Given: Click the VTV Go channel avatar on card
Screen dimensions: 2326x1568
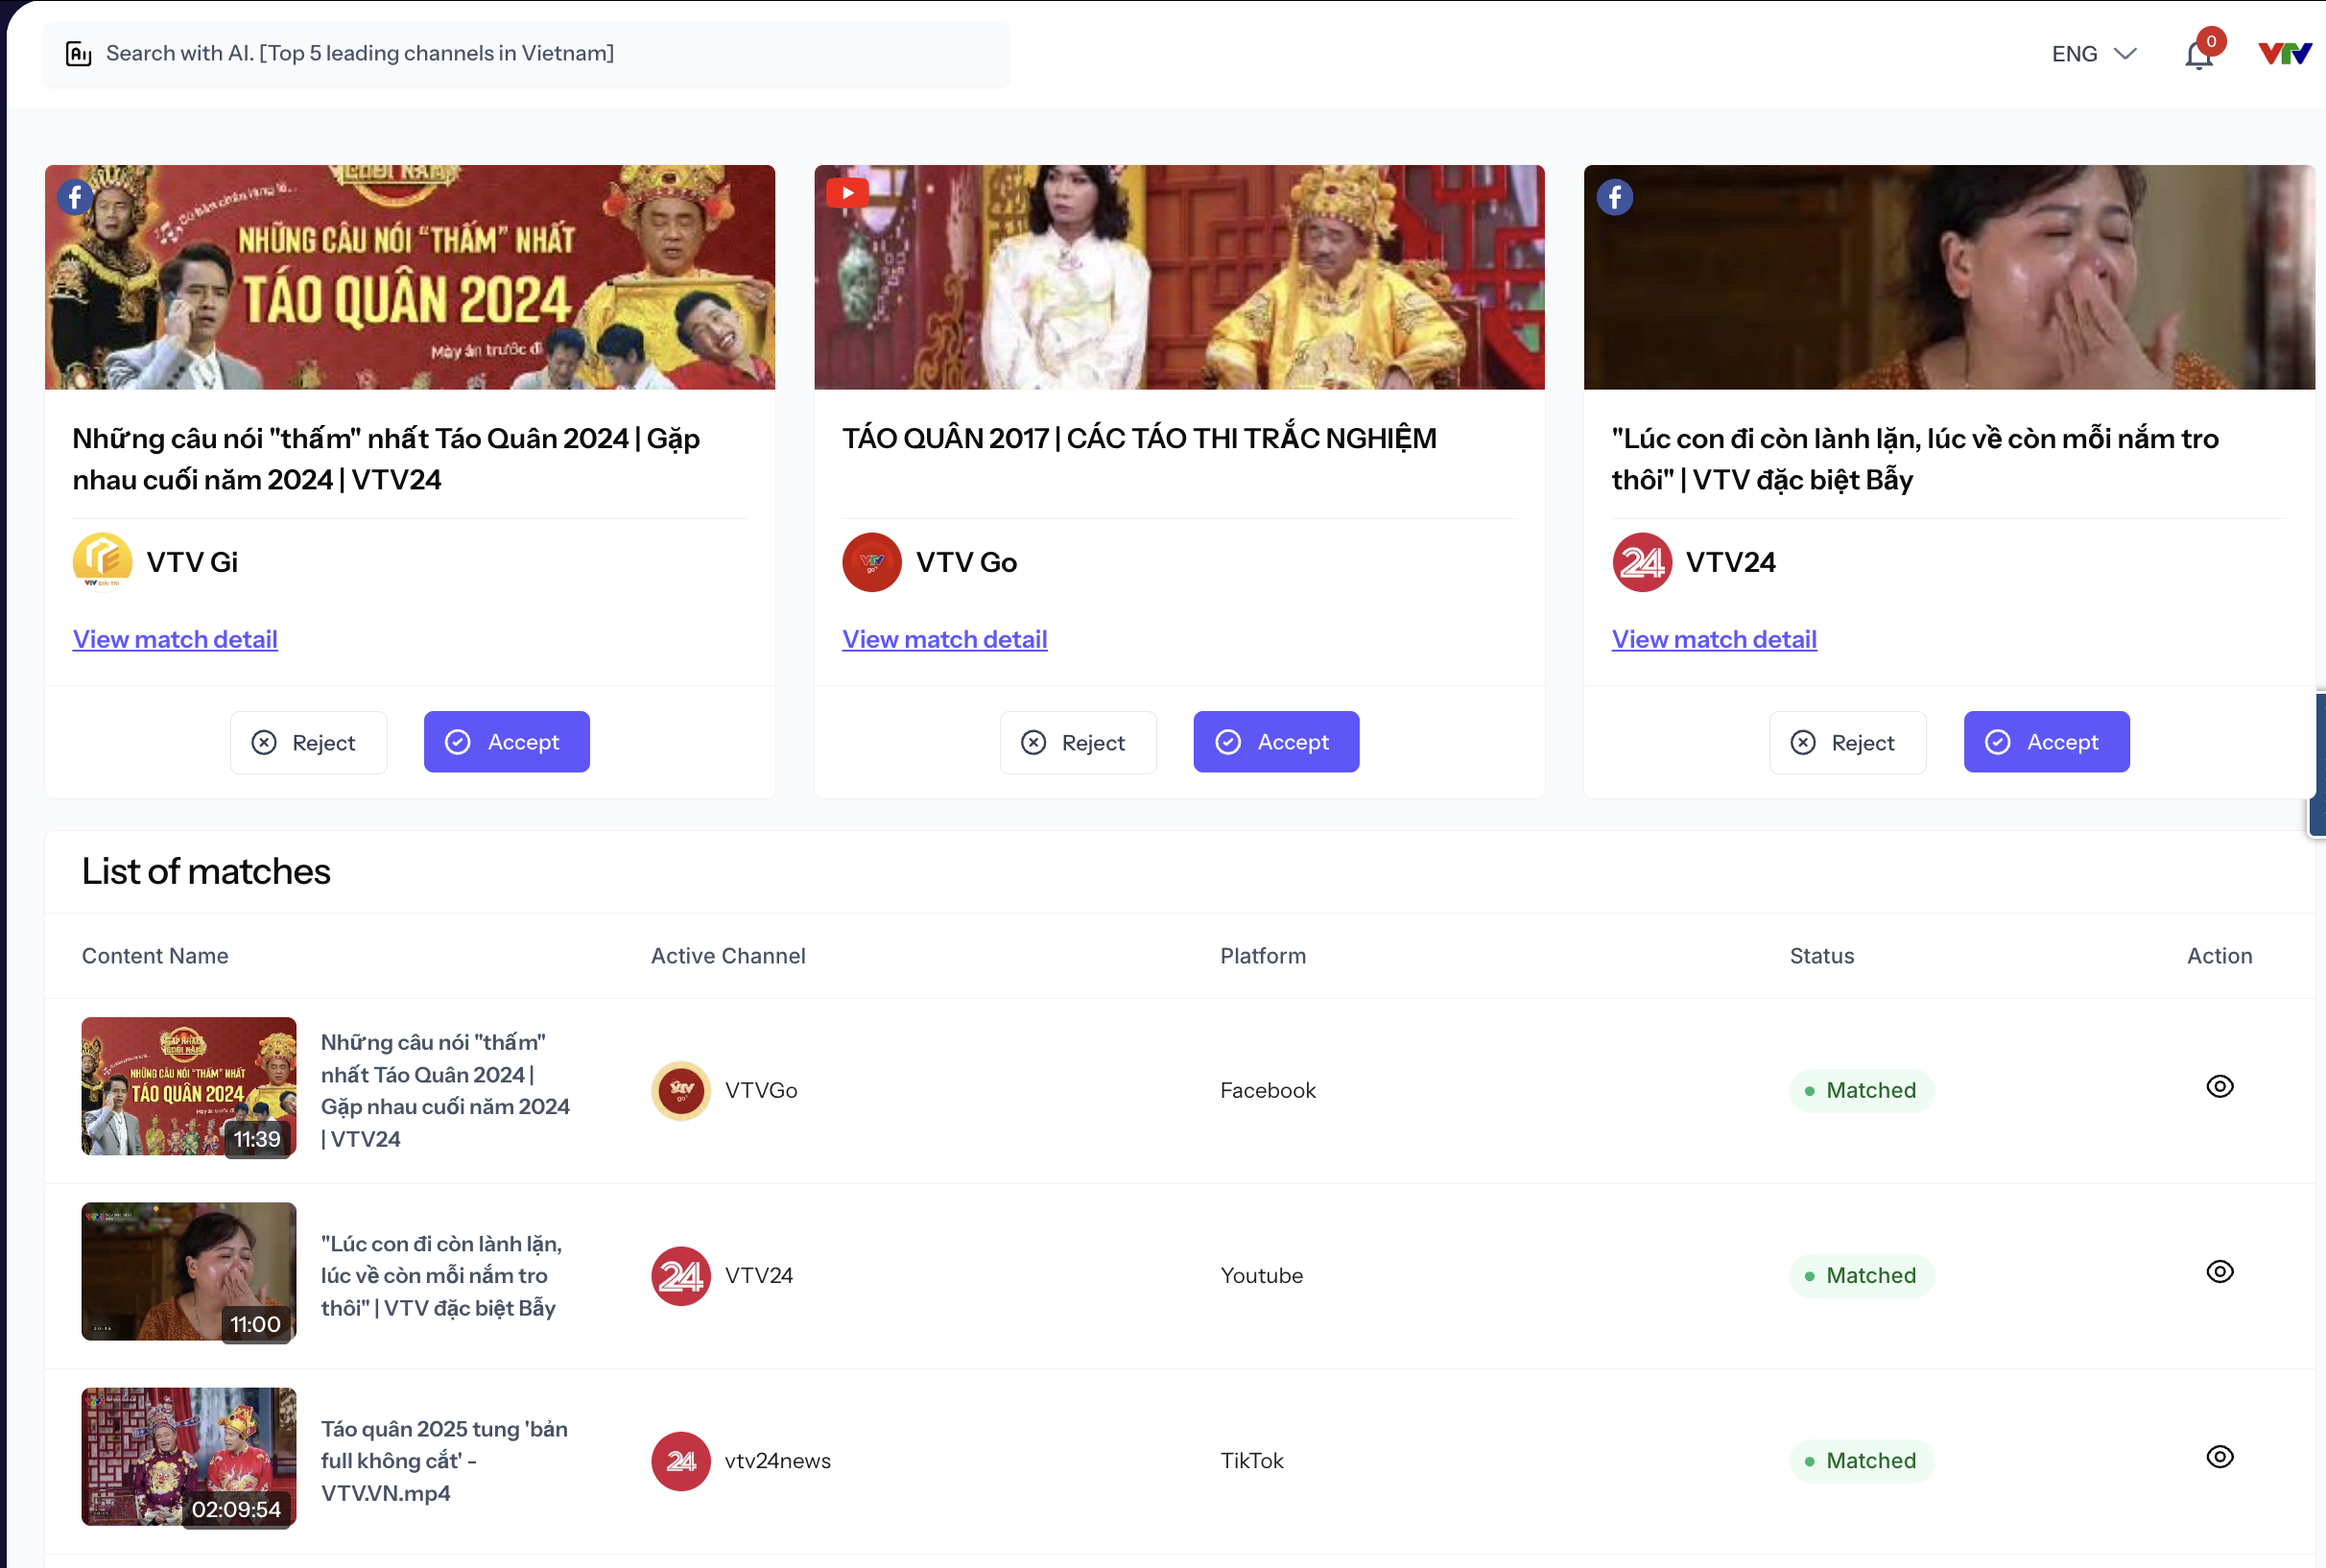Looking at the screenshot, I should 872,562.
